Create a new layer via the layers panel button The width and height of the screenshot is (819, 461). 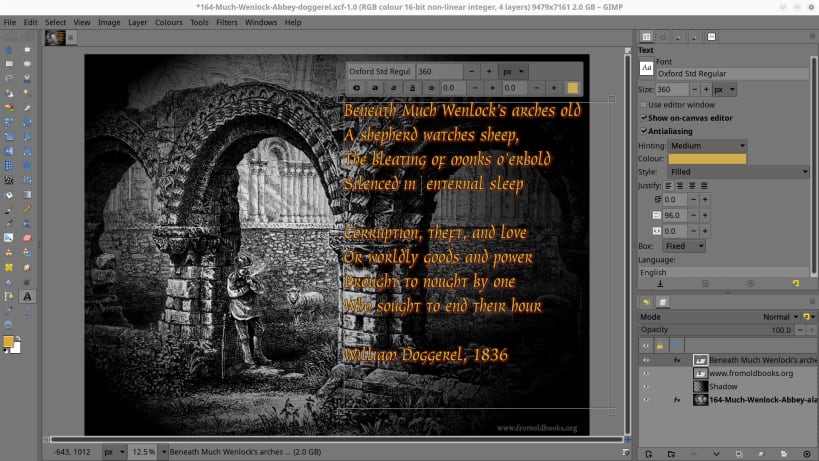[648, 454]
